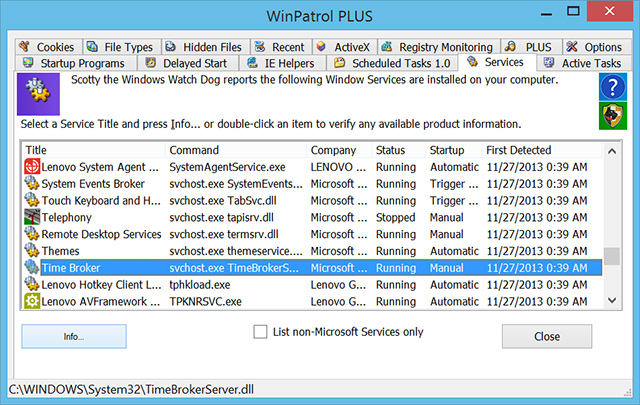This screenshot has width=640, height=405.
Task: Click the Telephony service row icon
Action: [31, 217]
